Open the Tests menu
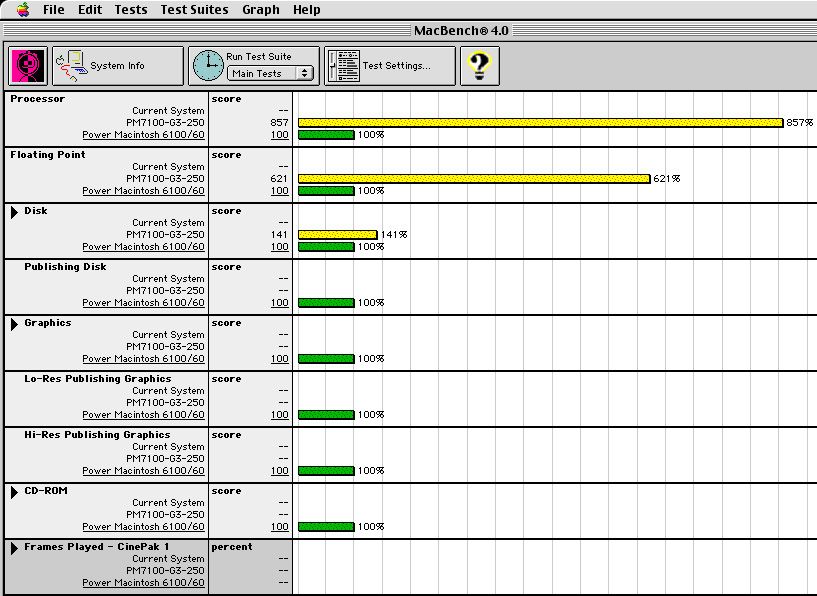 [131, 10]
